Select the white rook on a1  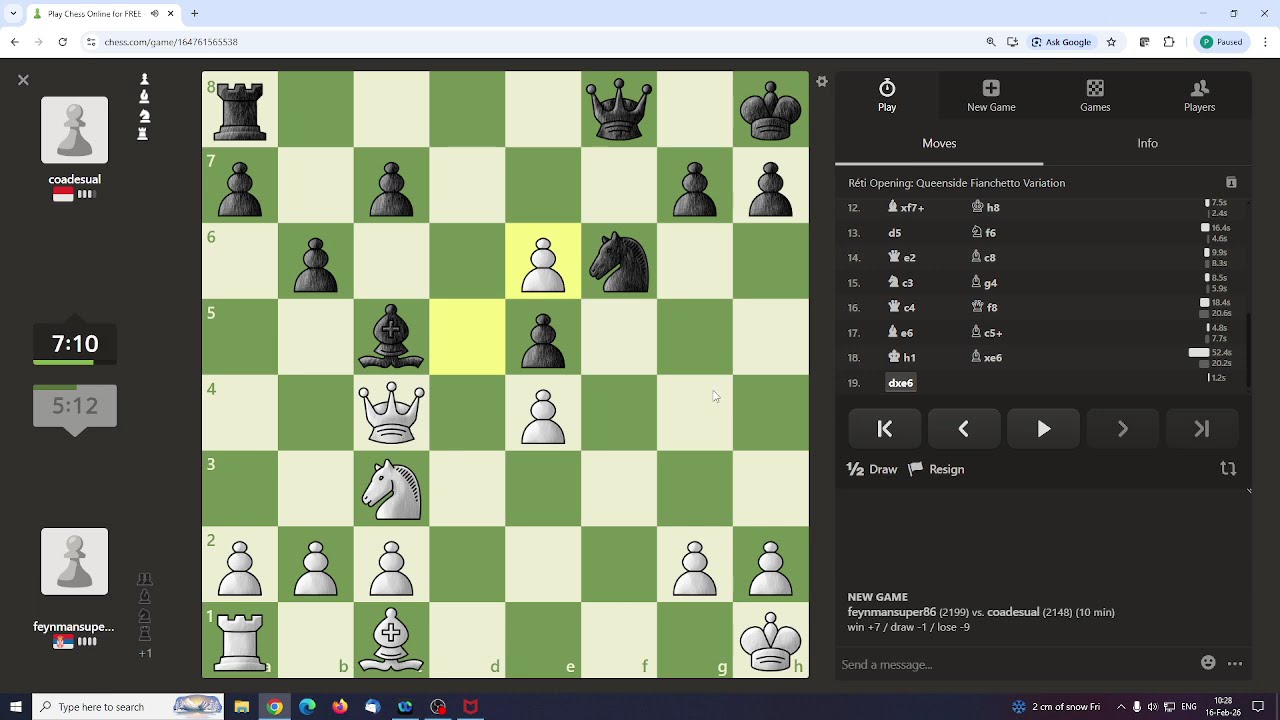click(x=240, y=640)
